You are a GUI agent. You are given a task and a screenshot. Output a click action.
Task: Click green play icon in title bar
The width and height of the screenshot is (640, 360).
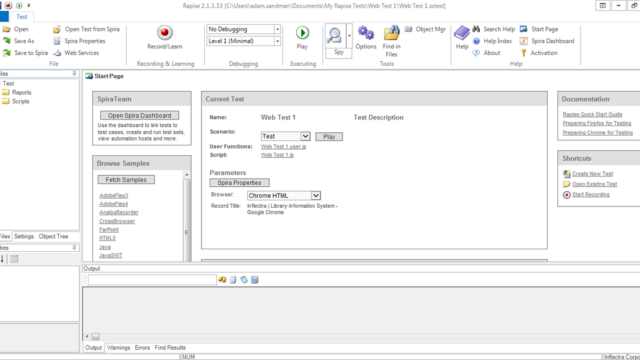(x=19, y=6)
